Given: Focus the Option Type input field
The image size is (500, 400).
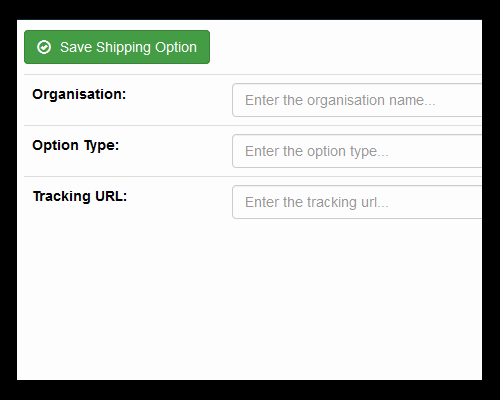Looking at the screenshot, I should (357, 151).
